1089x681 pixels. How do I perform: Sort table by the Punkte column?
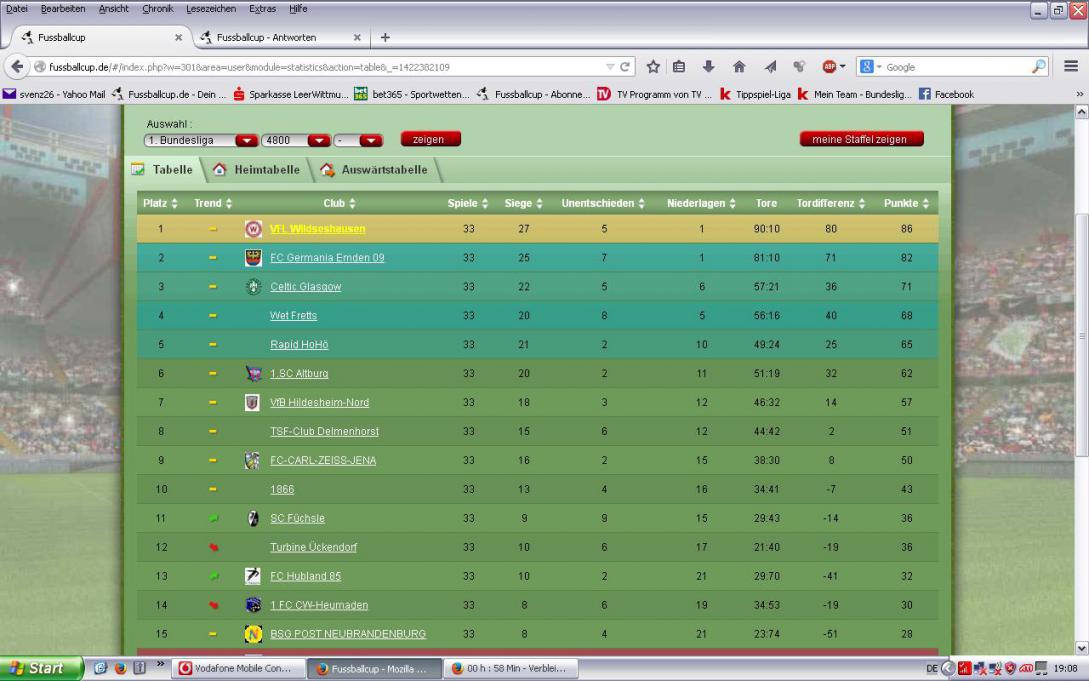[906, 204]
